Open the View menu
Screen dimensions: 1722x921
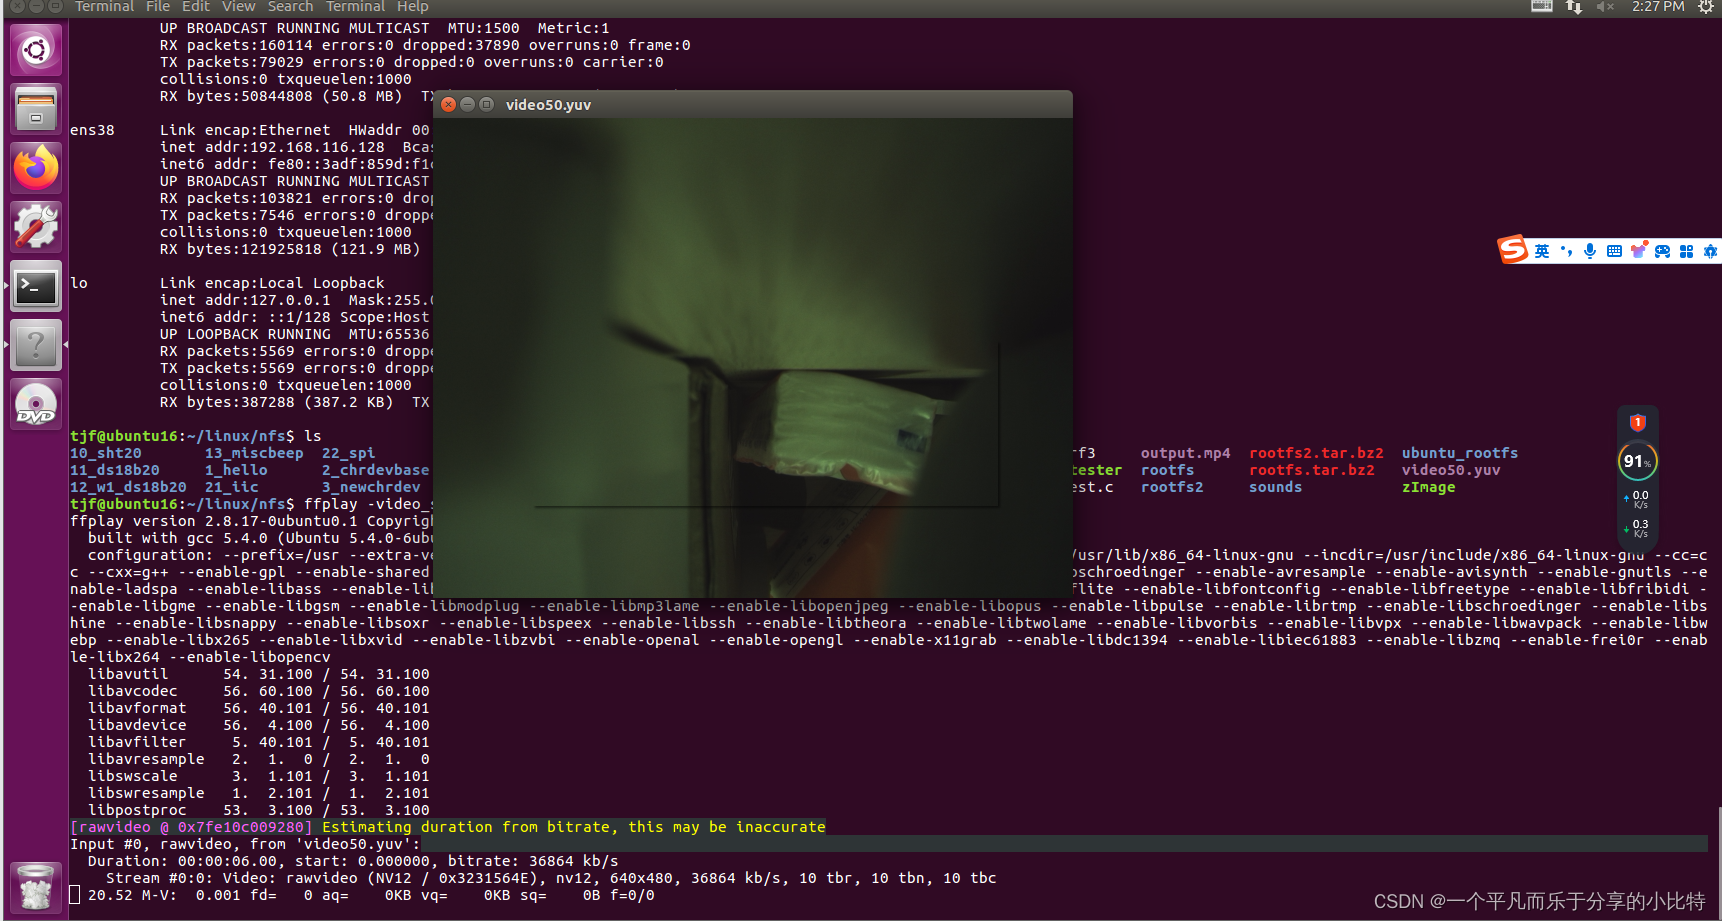pyautogui.click(x=239, y=7)
